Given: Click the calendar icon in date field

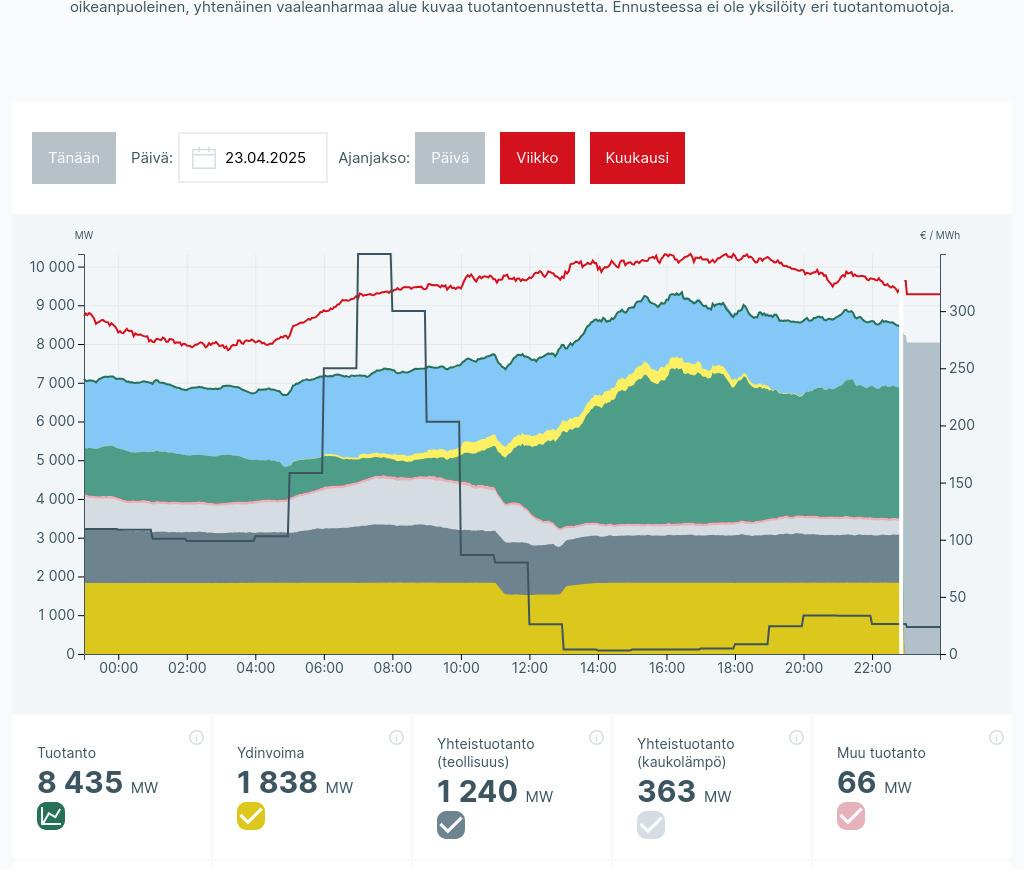Looking at the screenshot, I should click(x=204, y=158).
